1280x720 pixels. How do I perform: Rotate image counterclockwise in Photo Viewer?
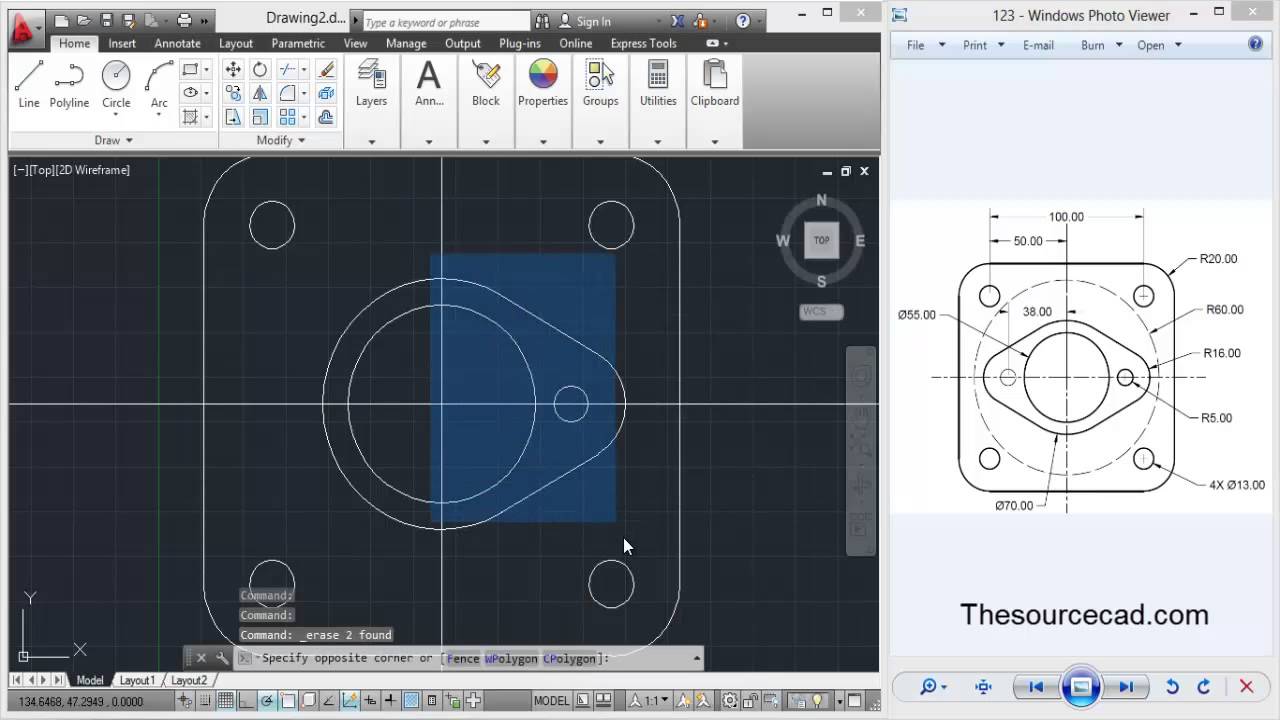(x=1172, y=687)
